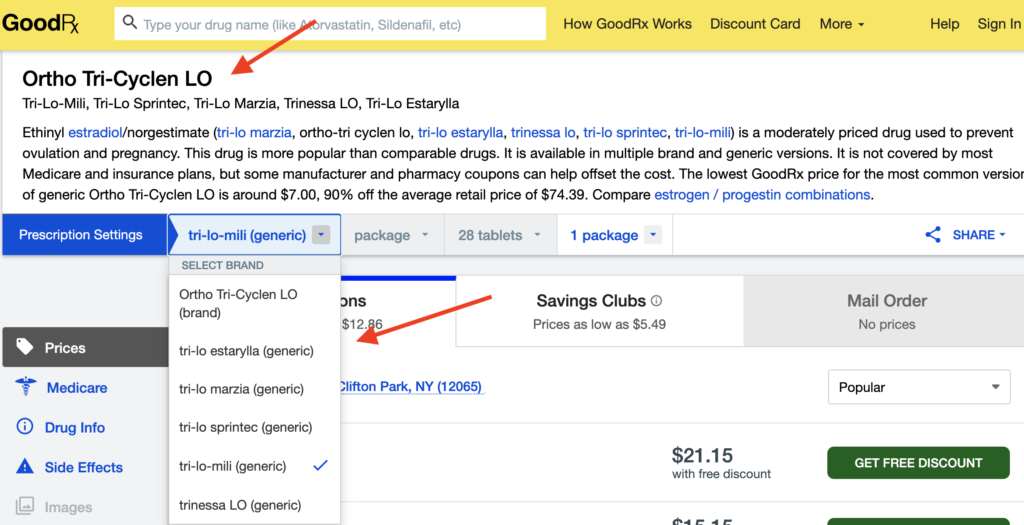Click the Savings Clubs info icon
Screen dimensions: 1024x525
[x=656, y=301]
